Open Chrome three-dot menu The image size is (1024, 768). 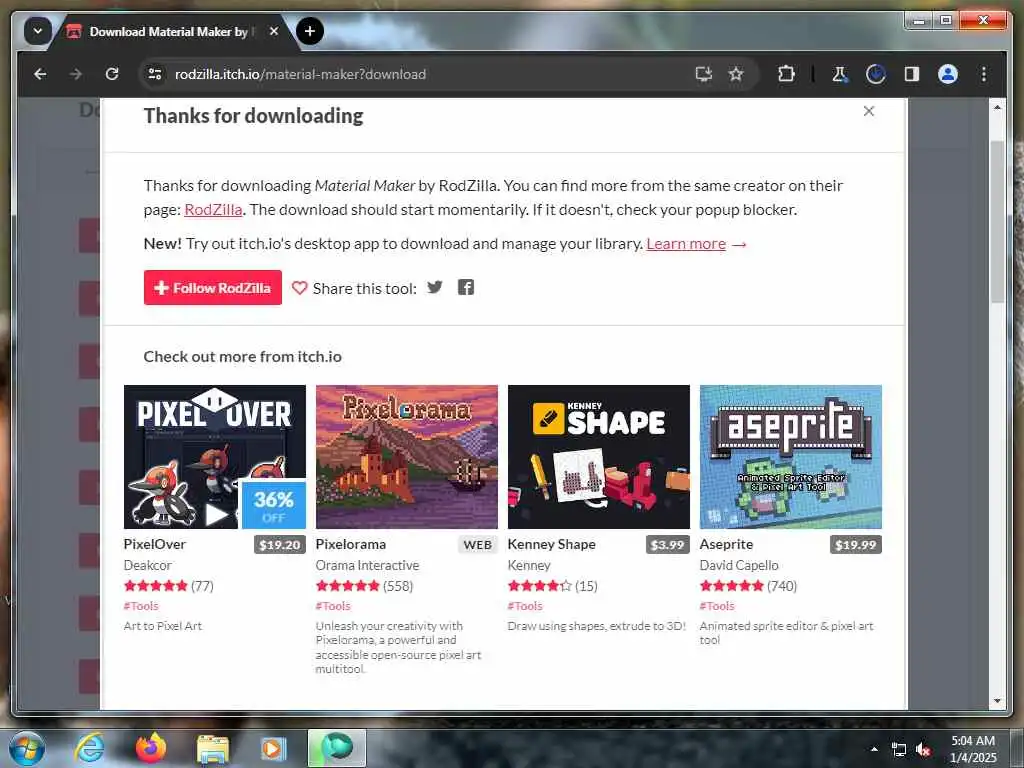point(984,74)
